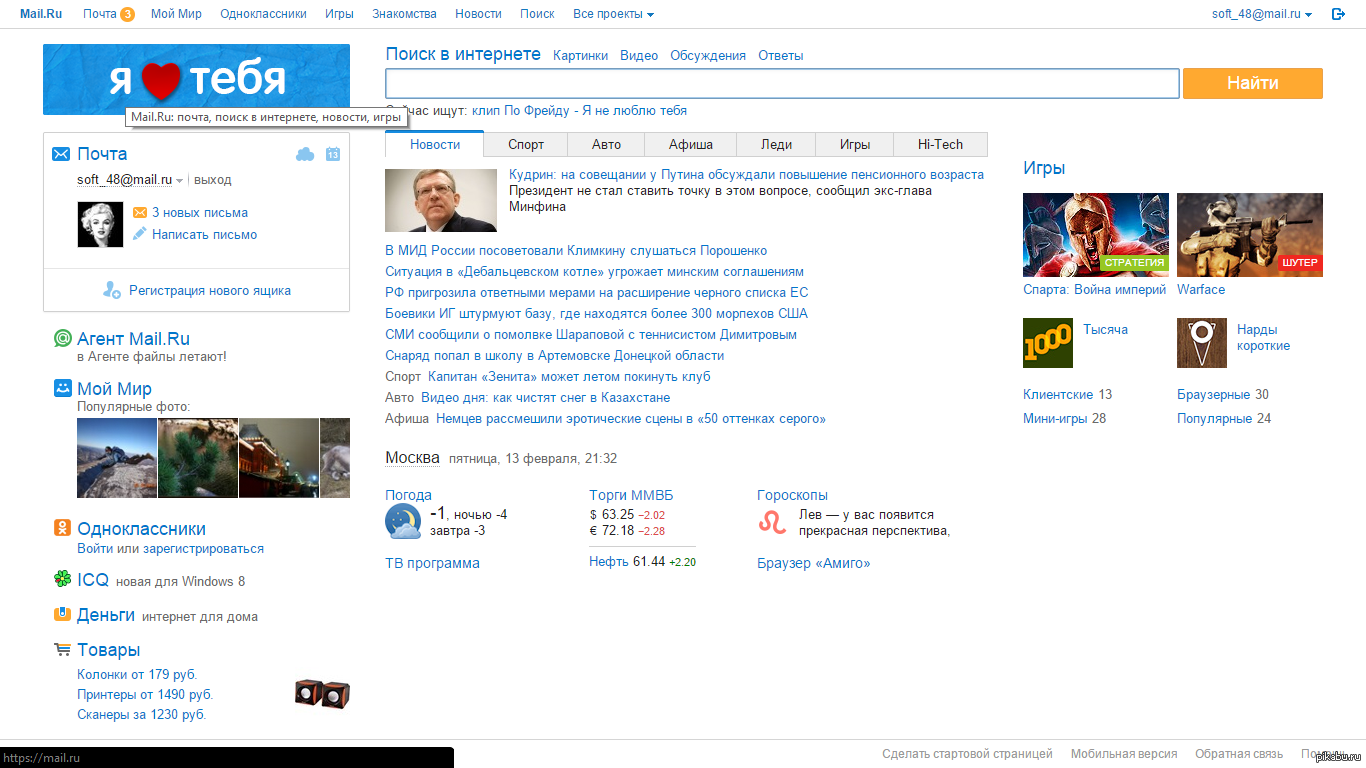Open the night building popular photo

point(279,458)
